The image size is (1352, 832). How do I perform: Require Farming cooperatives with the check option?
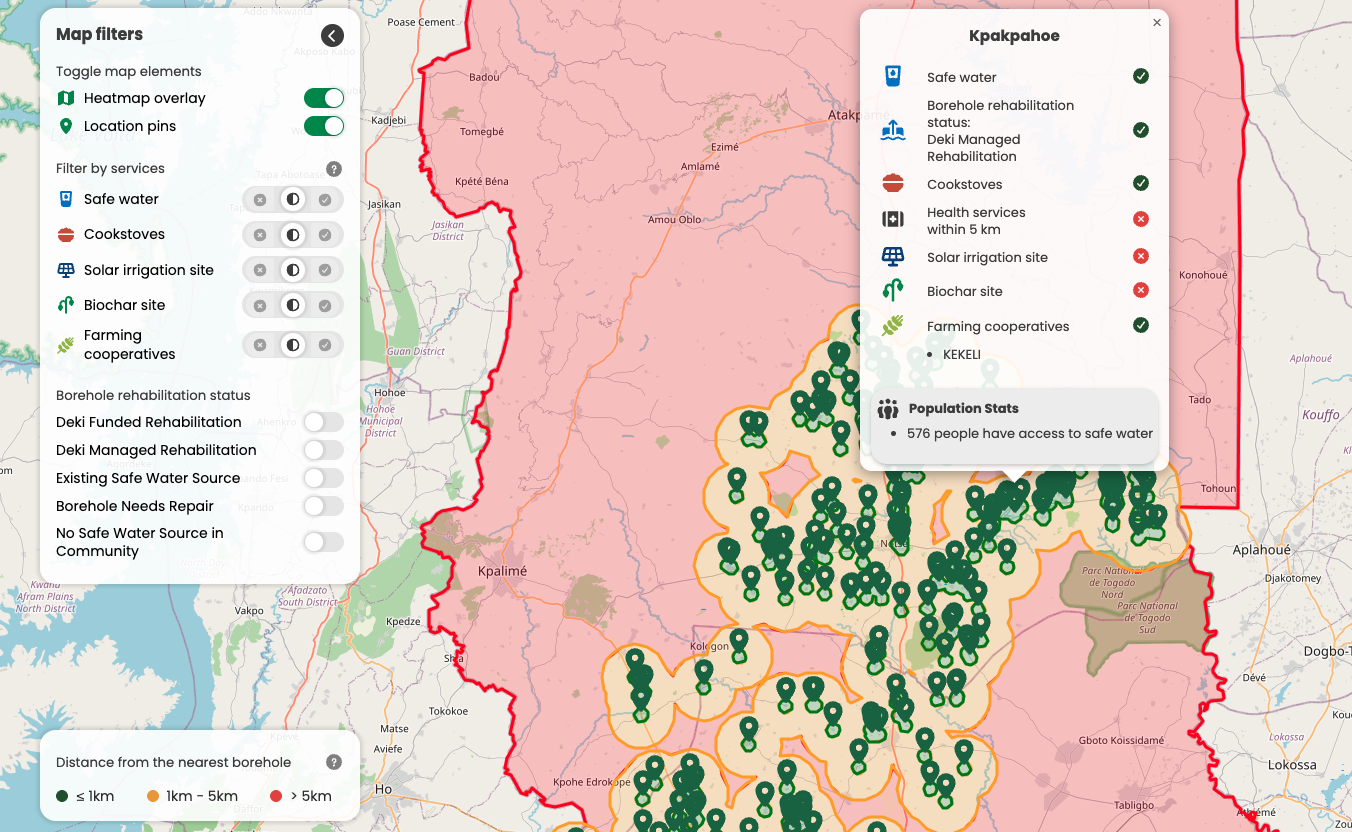tap(325, 345)
